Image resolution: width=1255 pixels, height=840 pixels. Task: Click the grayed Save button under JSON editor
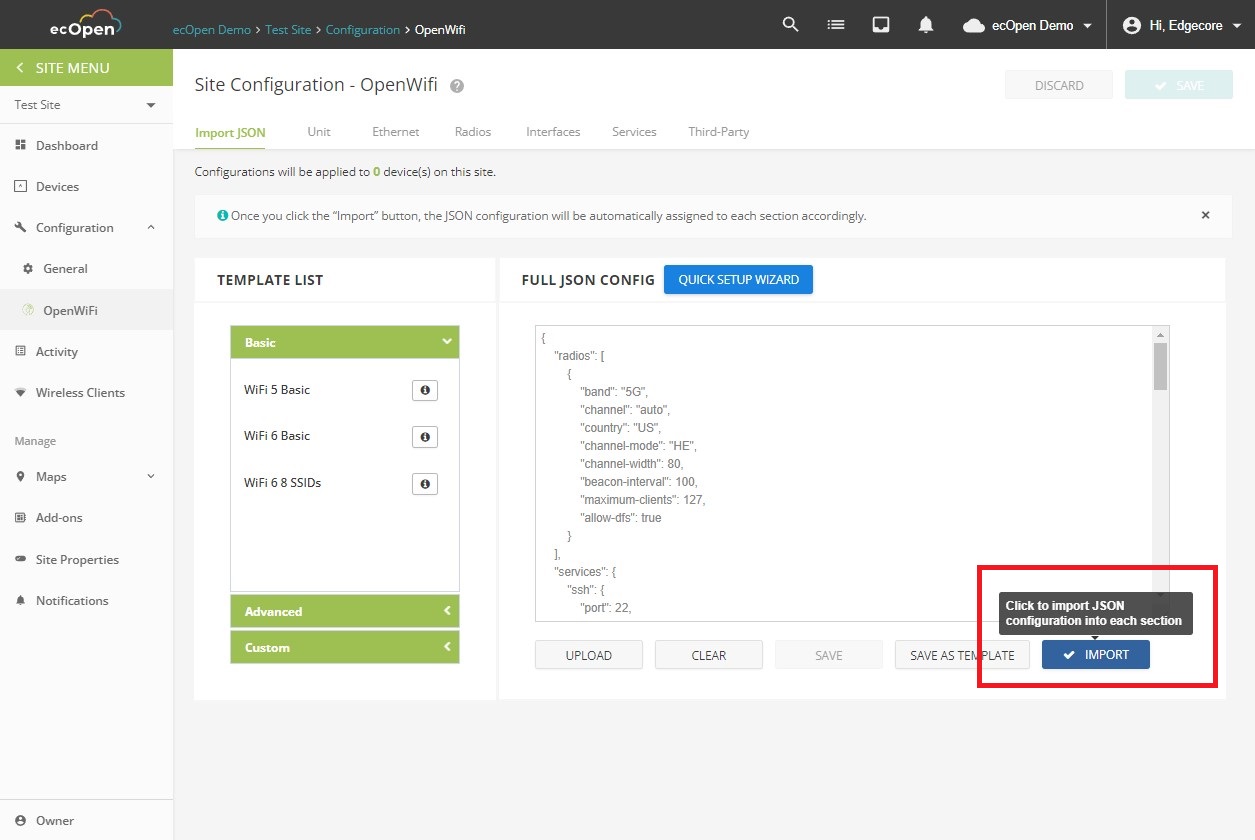(x=829, y=655)
